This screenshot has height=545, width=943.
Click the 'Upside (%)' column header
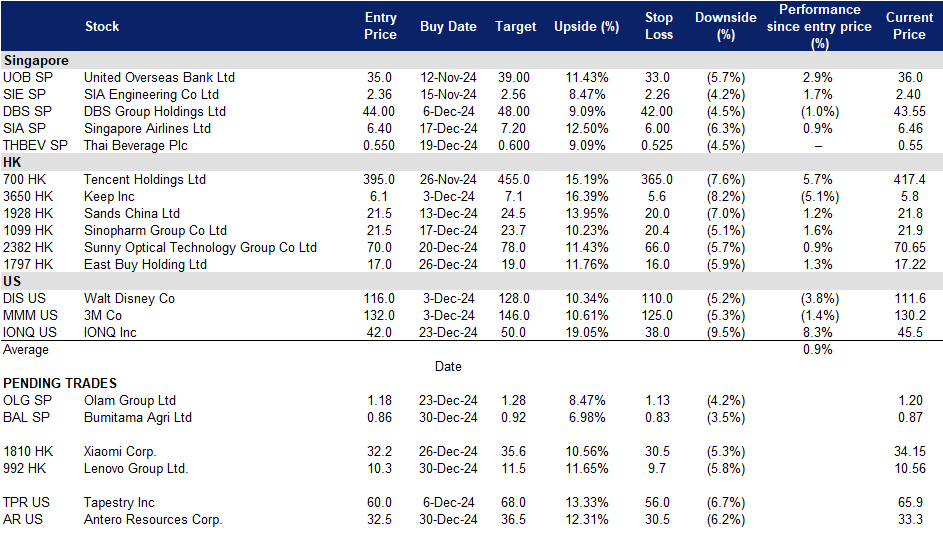click(586, 26)
